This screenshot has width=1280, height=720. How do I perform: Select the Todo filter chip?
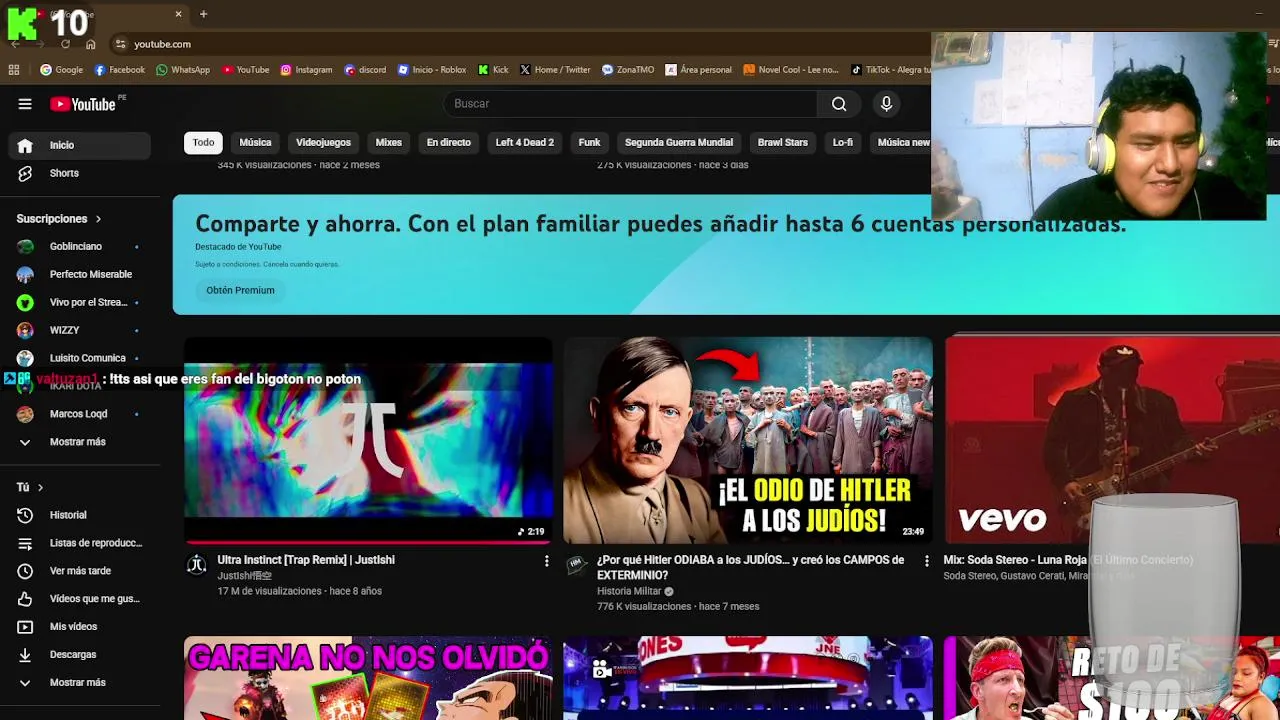point(203,143)
